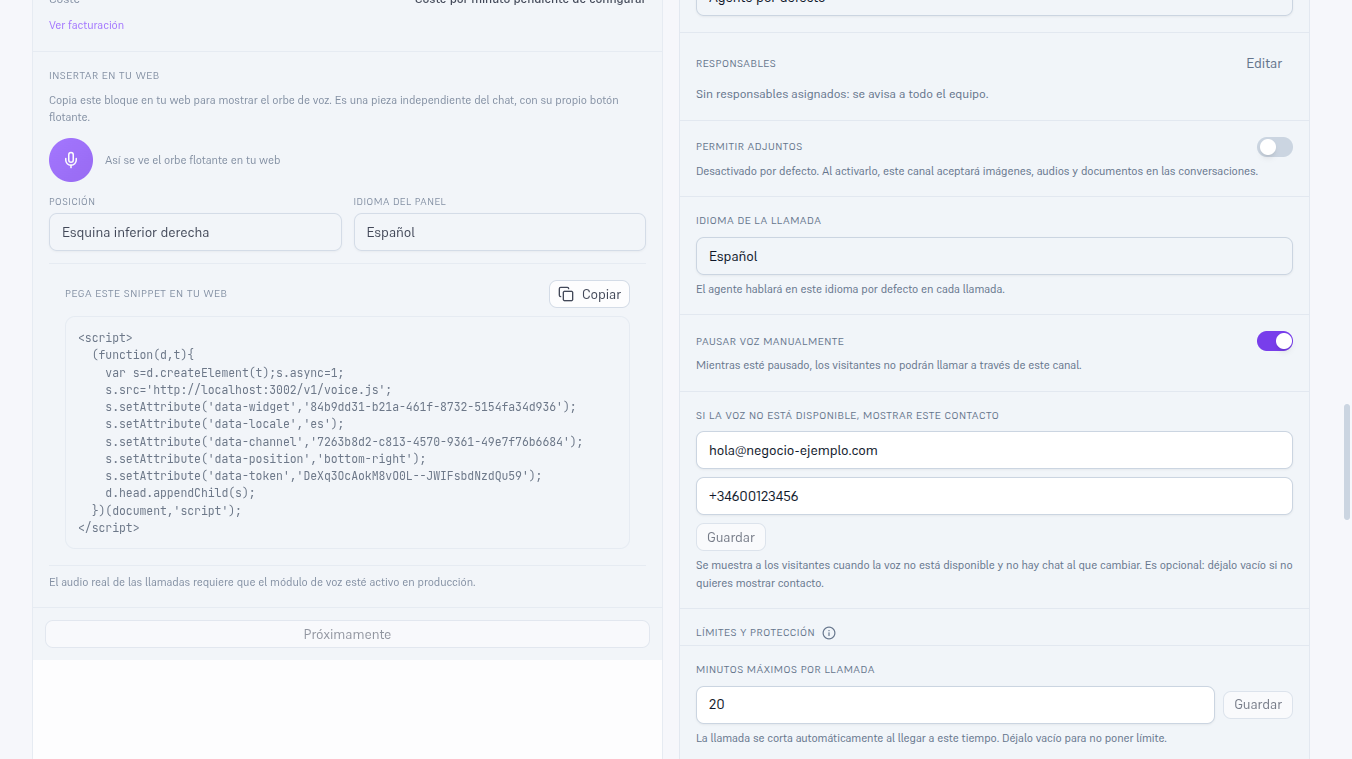Click Guardar under the contact fields
The height and width of the screenshot is (759, 1352).
click(731, 537)
